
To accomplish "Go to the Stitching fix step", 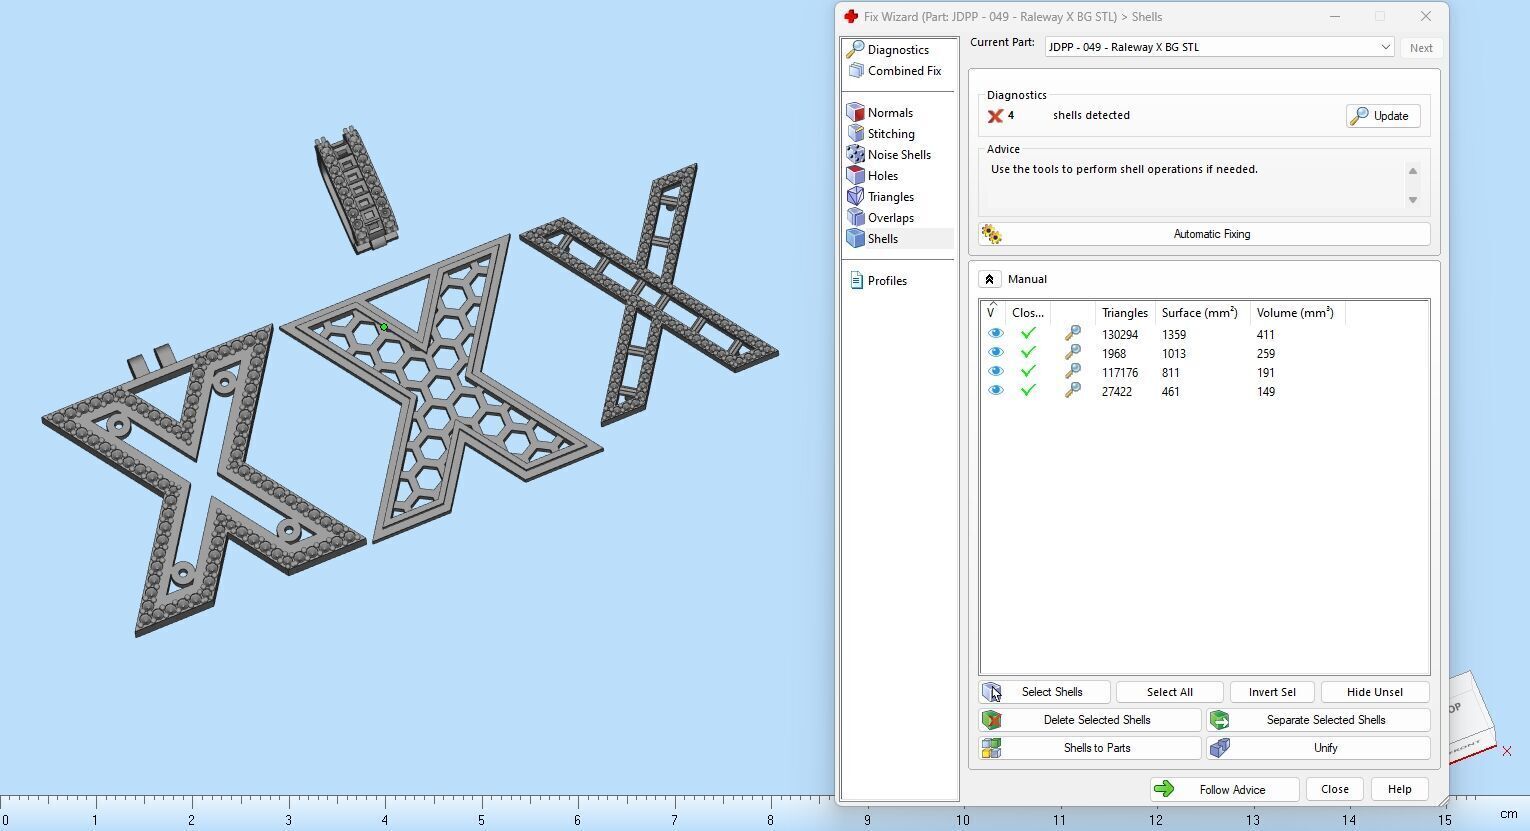I will [891, 134].
